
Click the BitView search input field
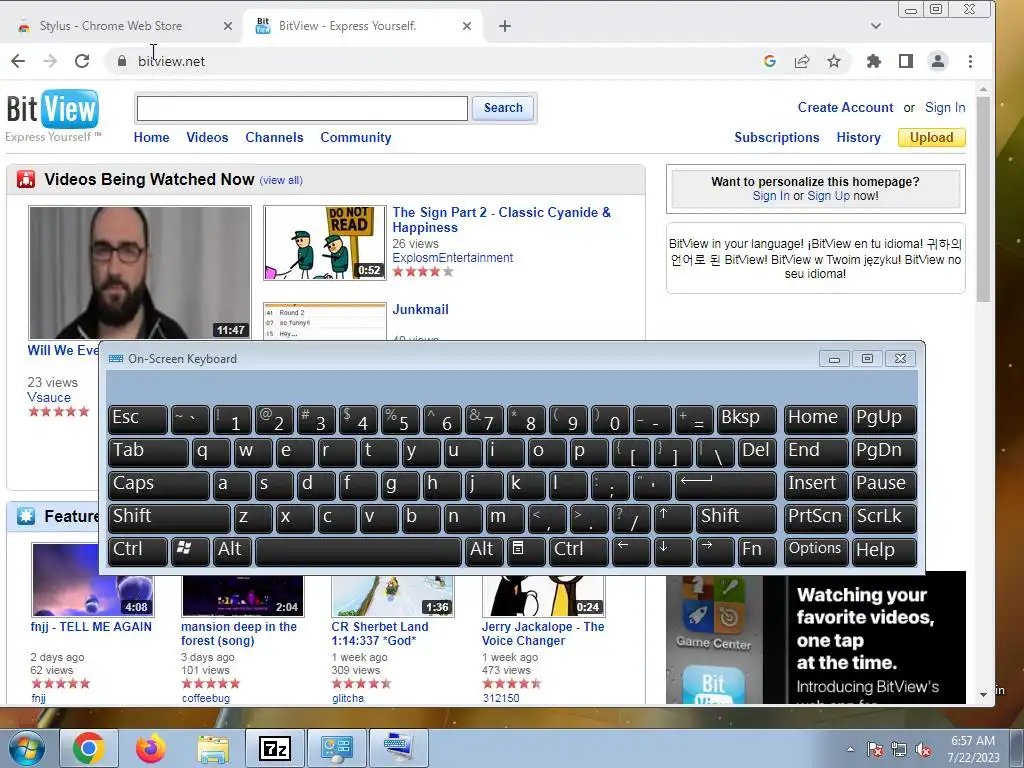[x=302, y=108]
